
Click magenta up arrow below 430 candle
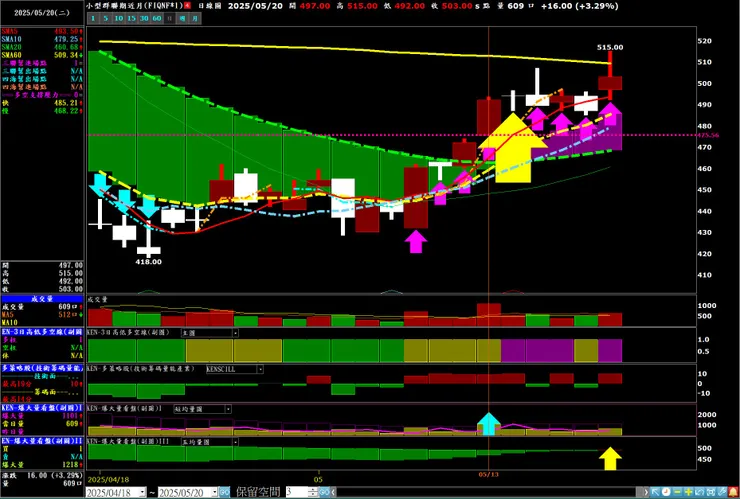coord(416,241)
